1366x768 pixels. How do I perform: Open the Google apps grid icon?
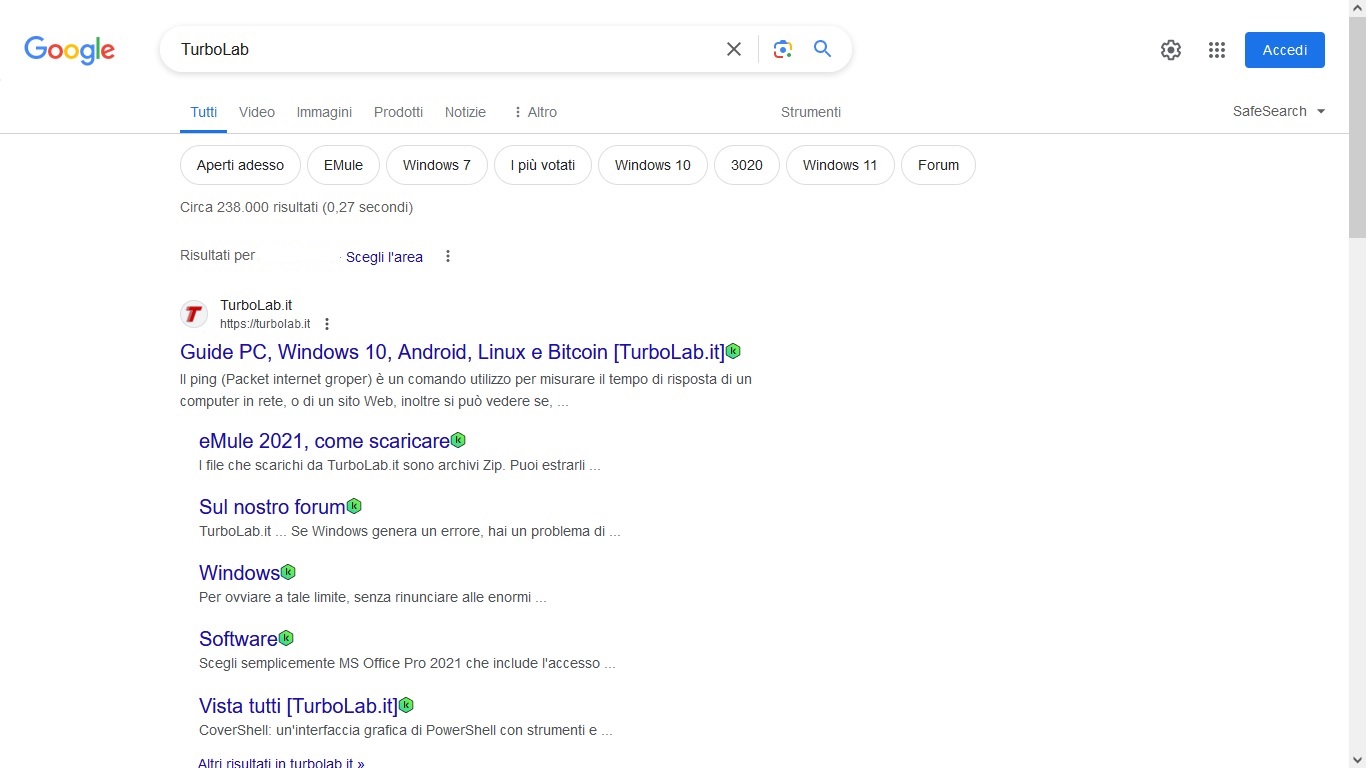click(x=1217, y=50)
